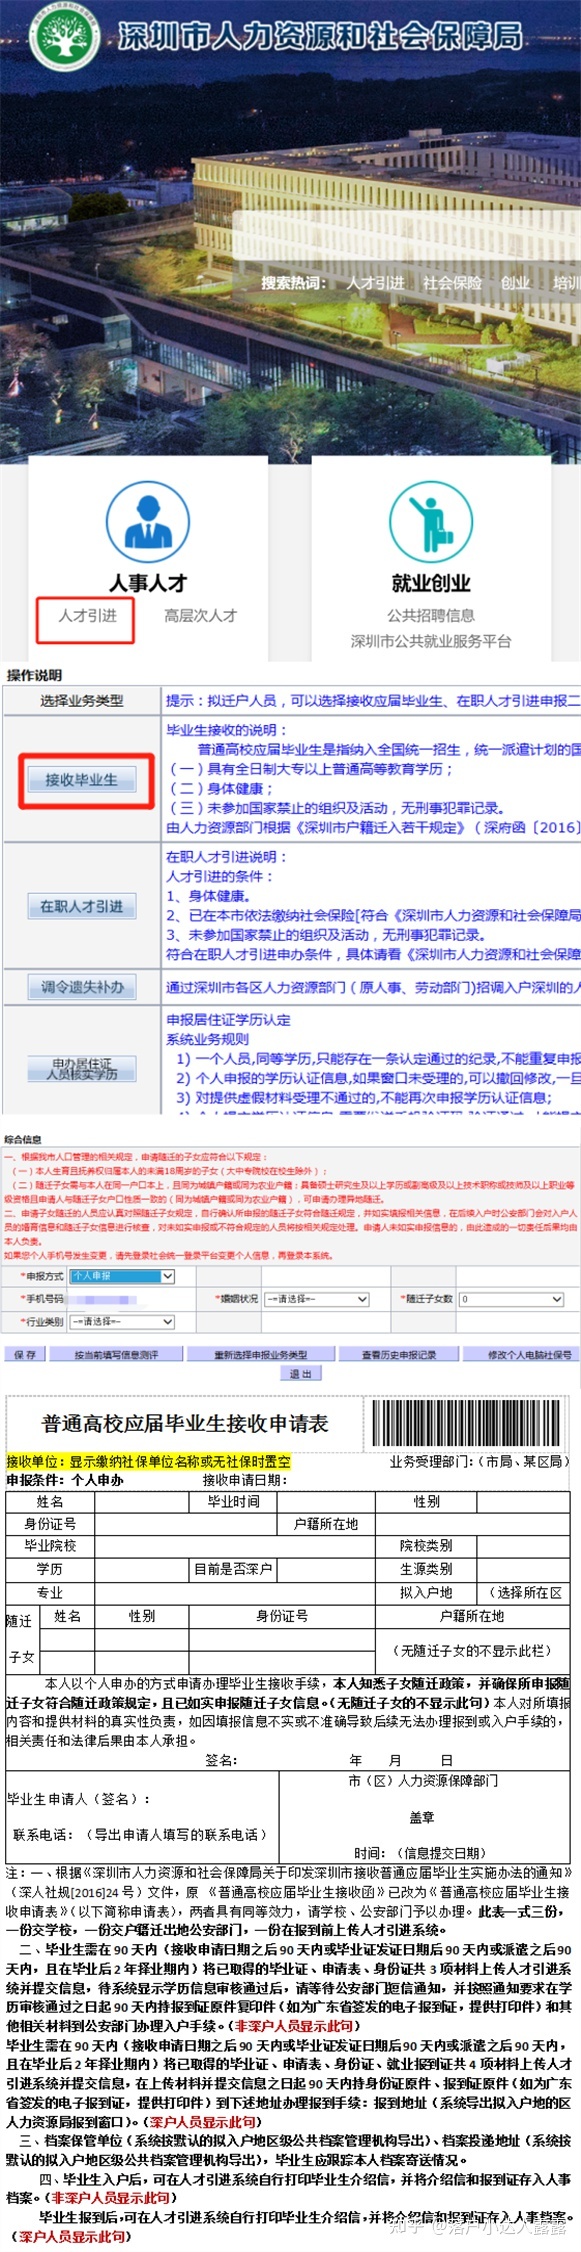This screenshot has width=581, height=2252.
Task: Select the 接收毕业生 business type button
Action: [82, 779]
